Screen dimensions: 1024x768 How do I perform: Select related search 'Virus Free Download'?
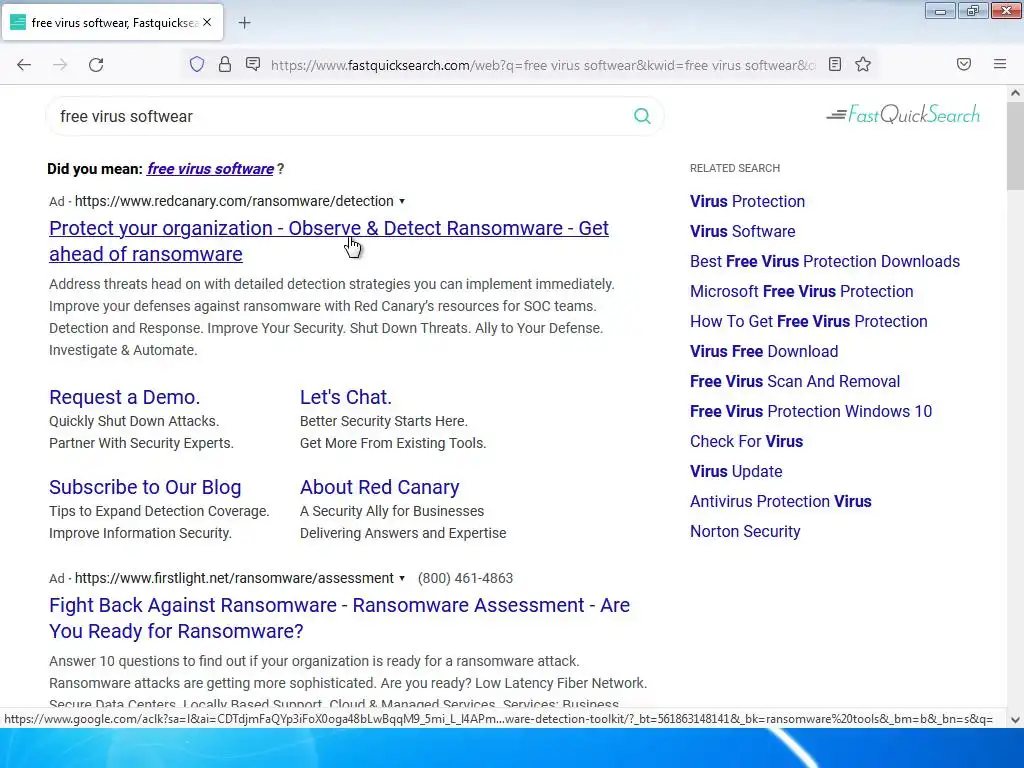coord(764,351)
